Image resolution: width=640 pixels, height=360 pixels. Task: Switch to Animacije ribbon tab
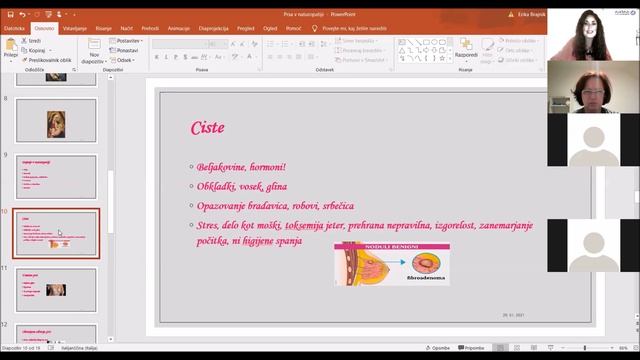pyautogui.click(x=179, y=29)
